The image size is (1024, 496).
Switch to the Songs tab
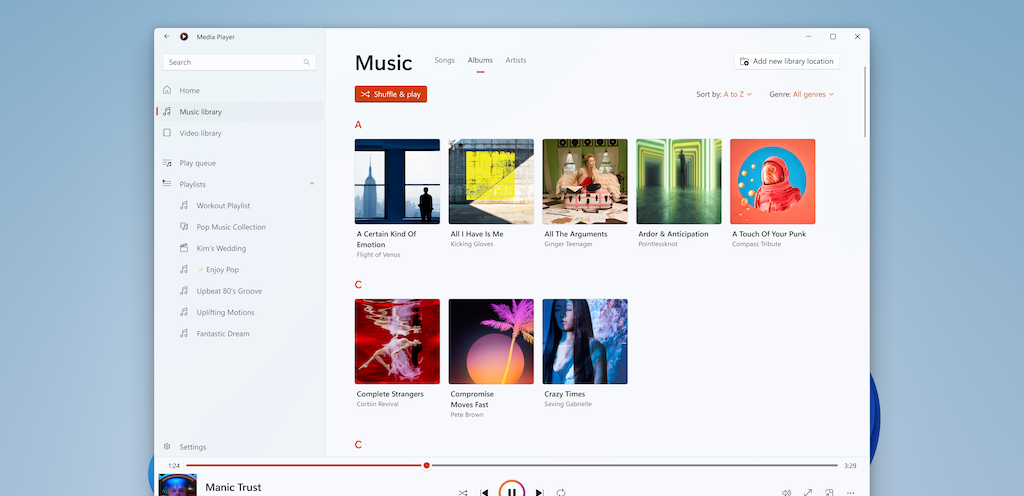(x=444, y=61)
